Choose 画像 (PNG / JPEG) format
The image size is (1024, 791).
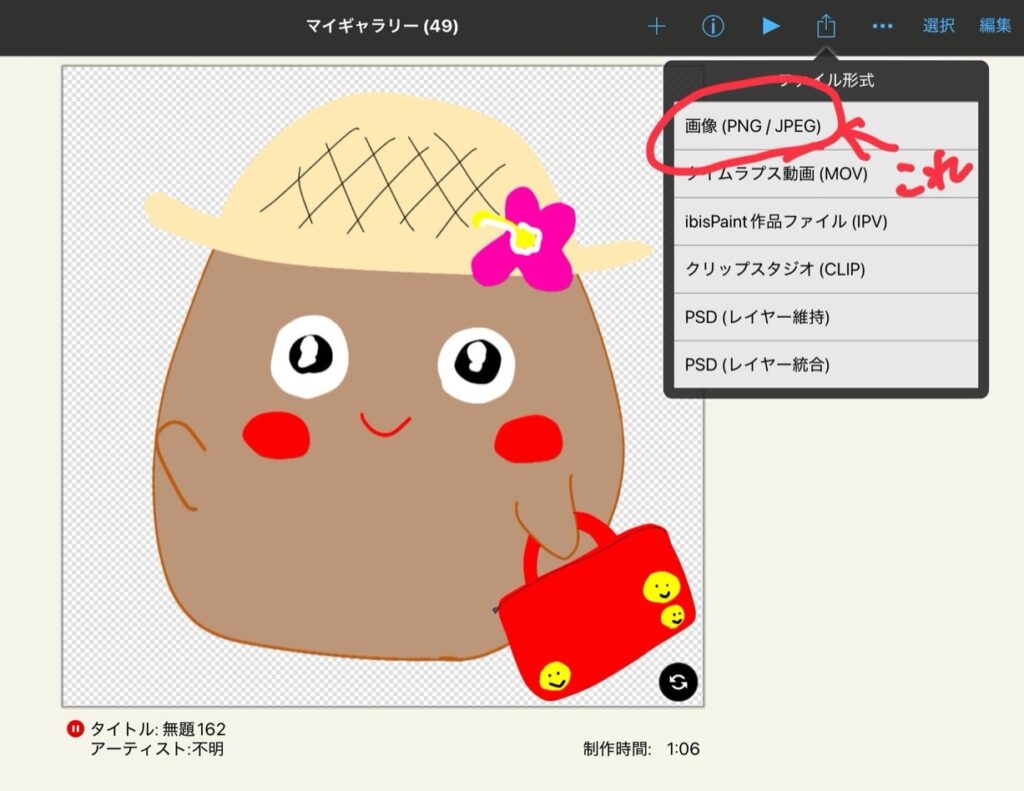(752, 126)
